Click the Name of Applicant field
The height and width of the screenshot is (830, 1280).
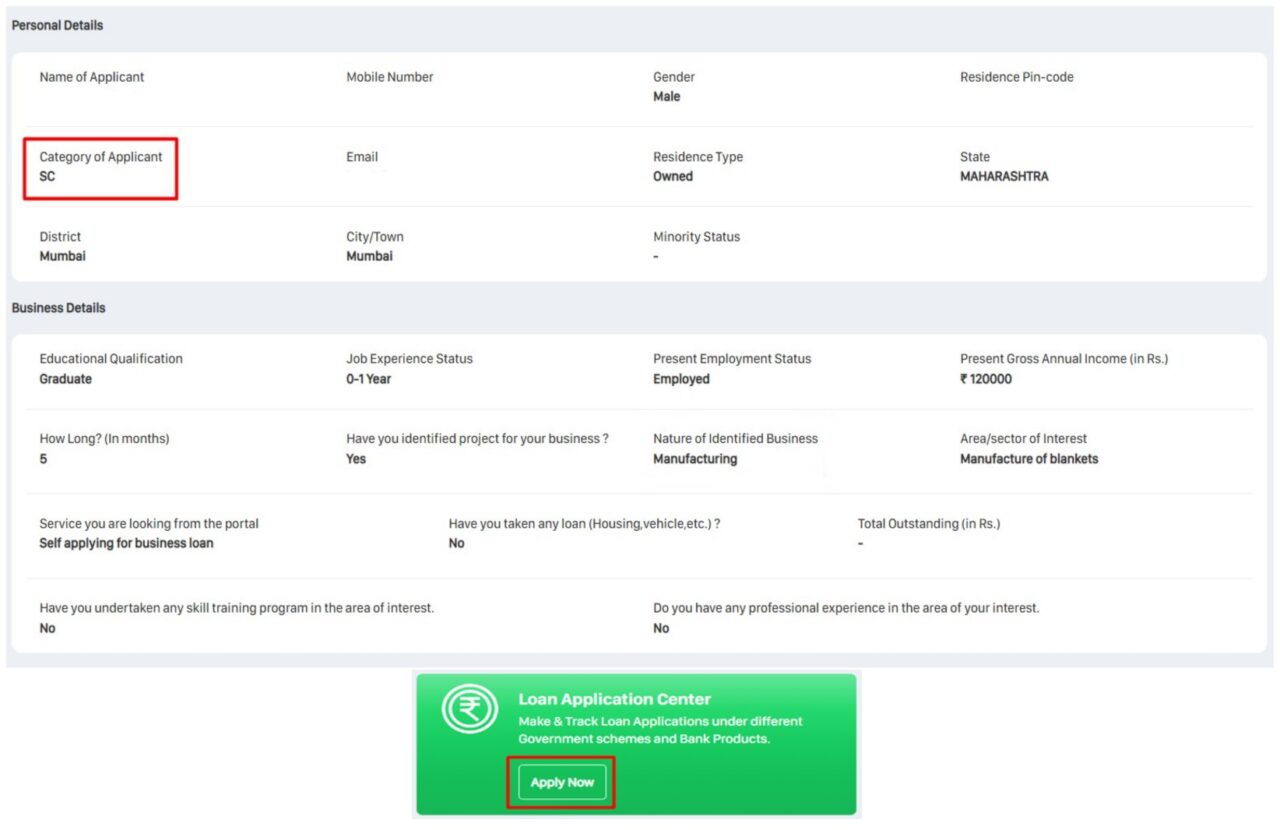[92, 78]
